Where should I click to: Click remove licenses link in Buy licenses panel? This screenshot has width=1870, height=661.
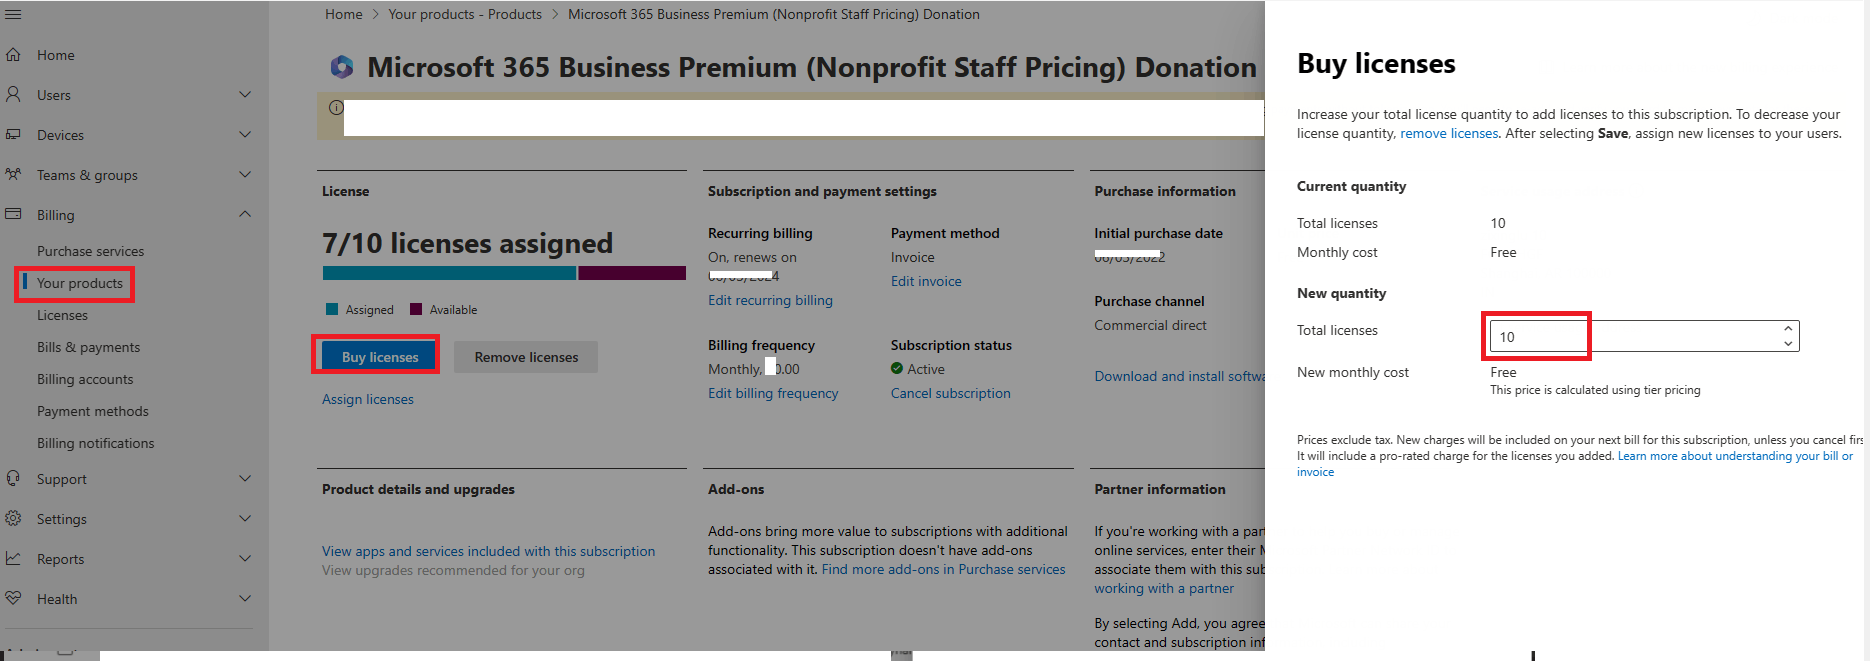[x=1449, y=133]
